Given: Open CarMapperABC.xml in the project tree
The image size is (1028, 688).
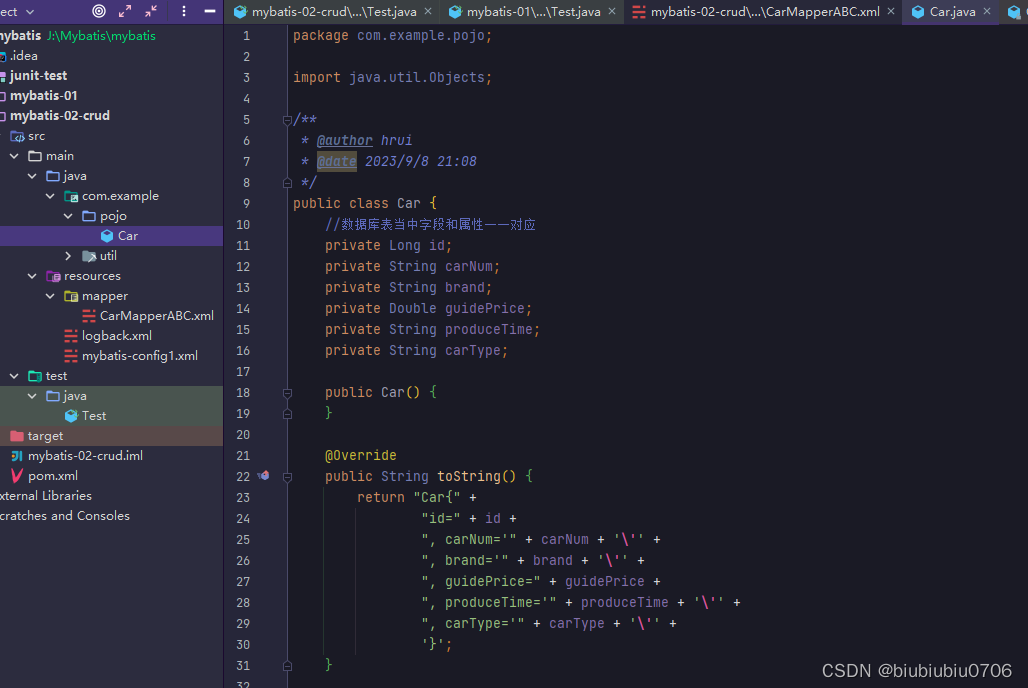Looking at the screenshot, I should tap(156, 316).
